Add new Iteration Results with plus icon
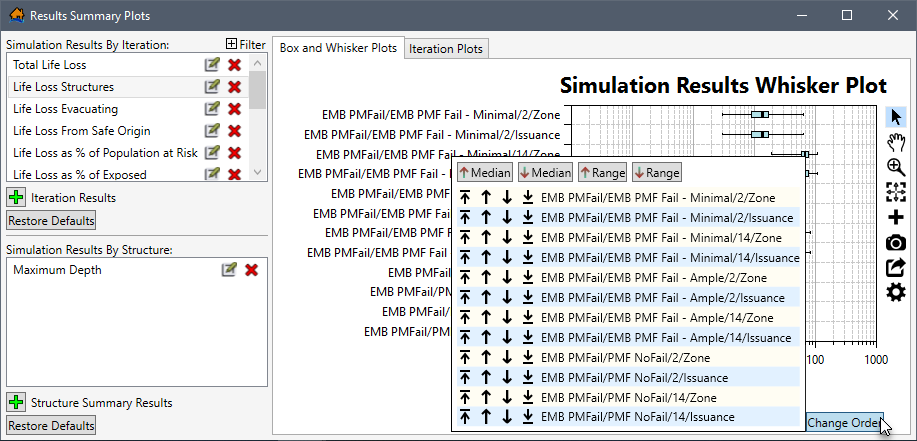Screen dimensions: 917x441 (16, 198)
